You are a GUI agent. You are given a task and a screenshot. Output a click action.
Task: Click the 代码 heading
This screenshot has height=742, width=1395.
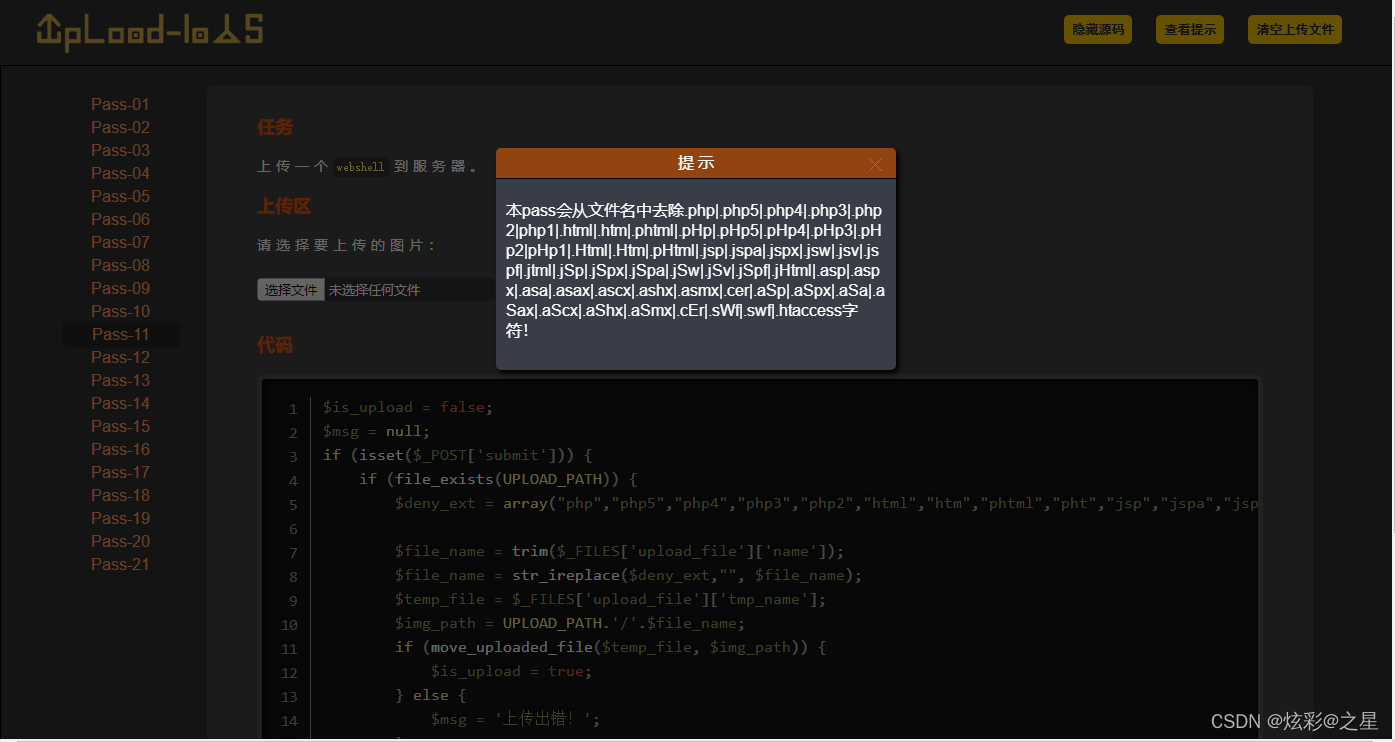point(275,345)
